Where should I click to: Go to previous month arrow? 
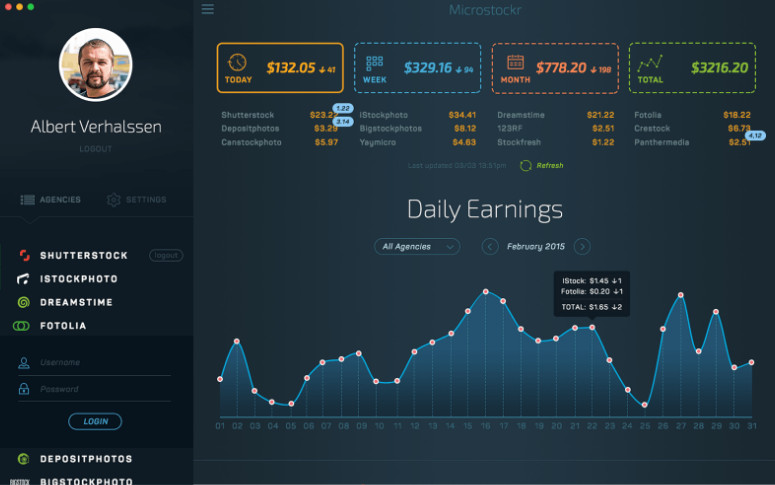click(x=490, y=246)
